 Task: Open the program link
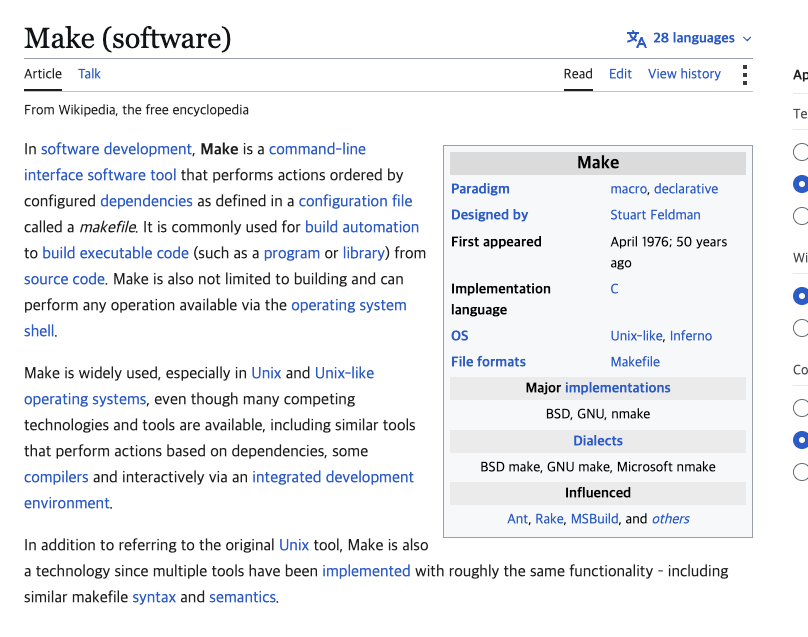click(x=292, y=253)
